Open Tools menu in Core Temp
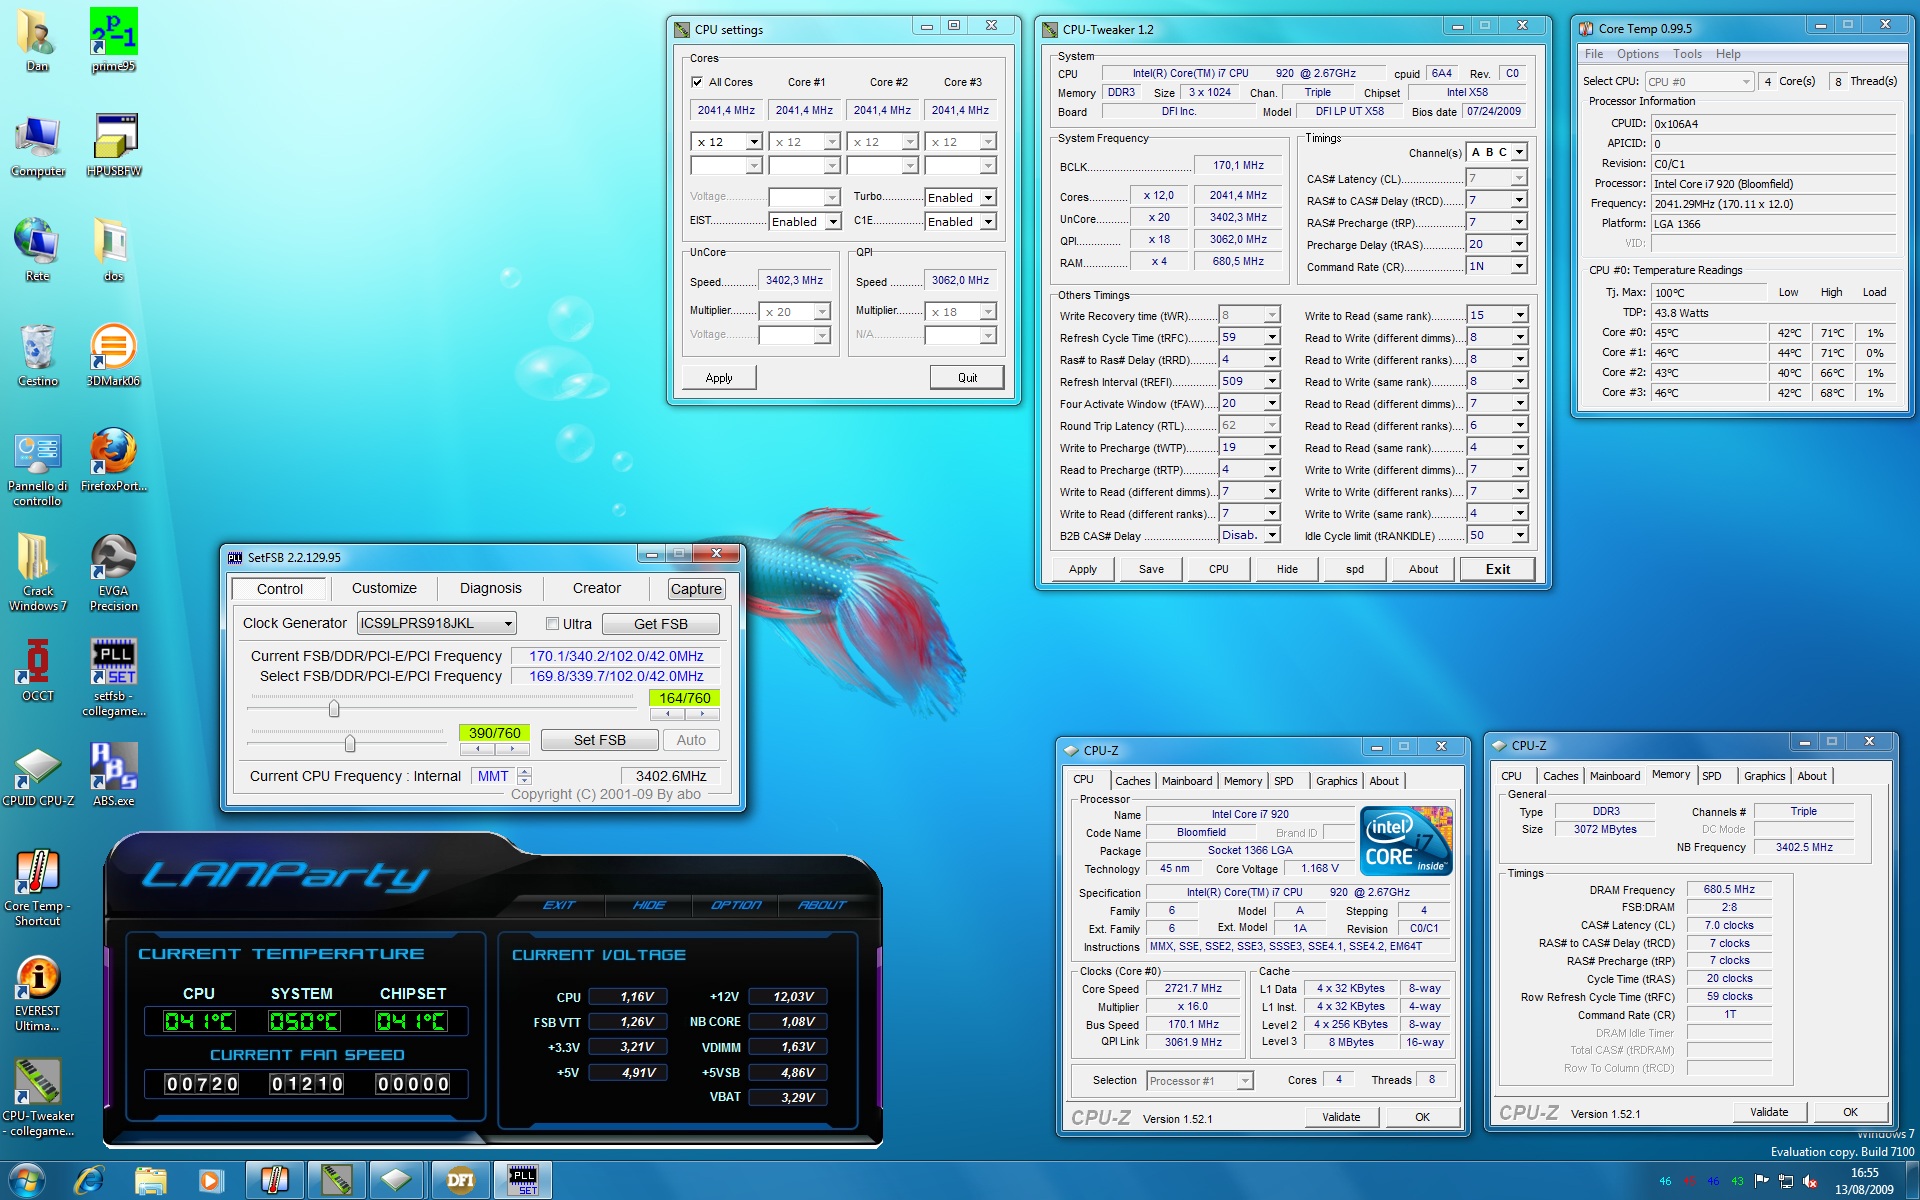 point(1687,54)
